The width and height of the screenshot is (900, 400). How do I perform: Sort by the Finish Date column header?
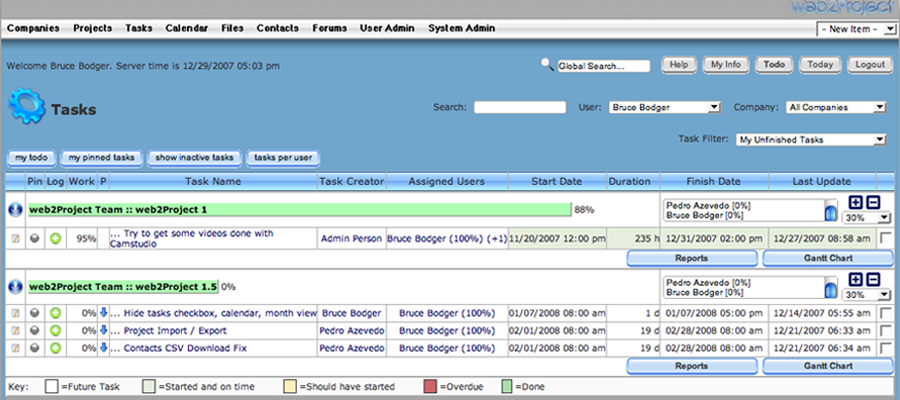coord(713,181)
